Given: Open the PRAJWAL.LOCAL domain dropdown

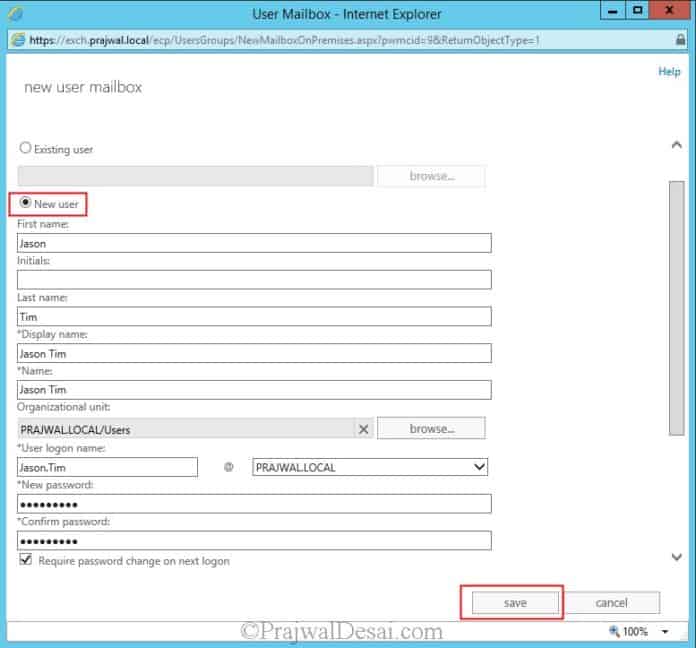Looking at the screenshot, I should (x=370, y=467).
